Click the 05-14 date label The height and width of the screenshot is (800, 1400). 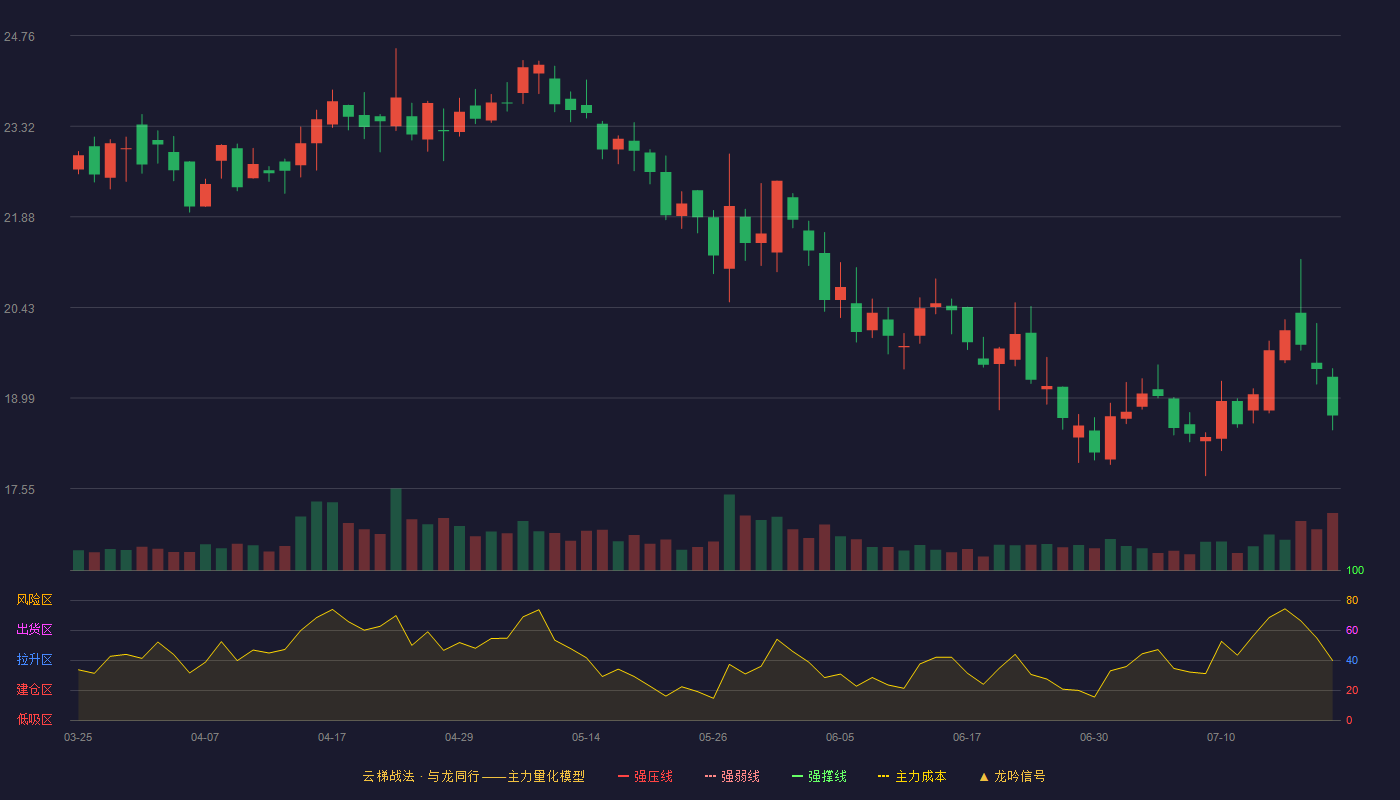[586, 737]
